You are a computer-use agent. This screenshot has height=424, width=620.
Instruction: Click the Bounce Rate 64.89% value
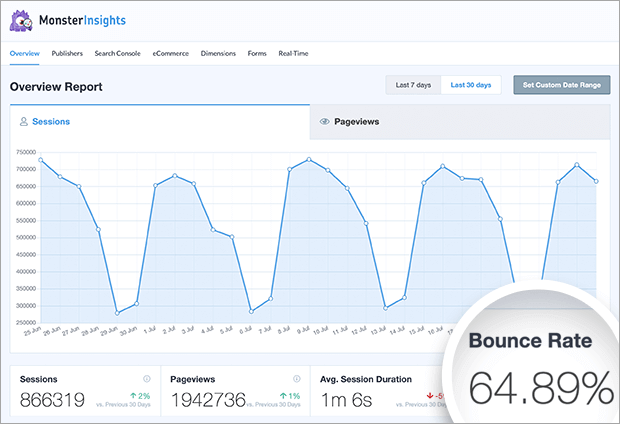(541, 388)
